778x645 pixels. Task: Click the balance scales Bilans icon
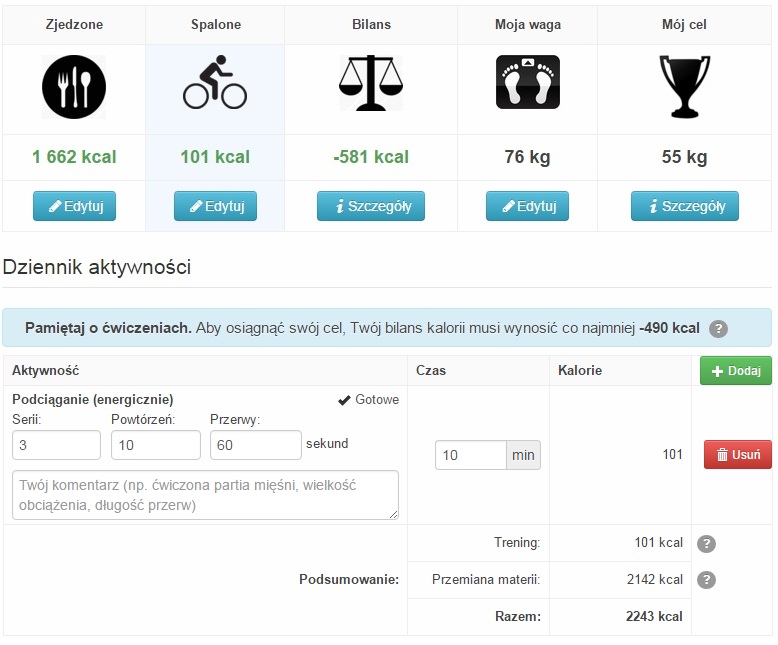(371, 82)
